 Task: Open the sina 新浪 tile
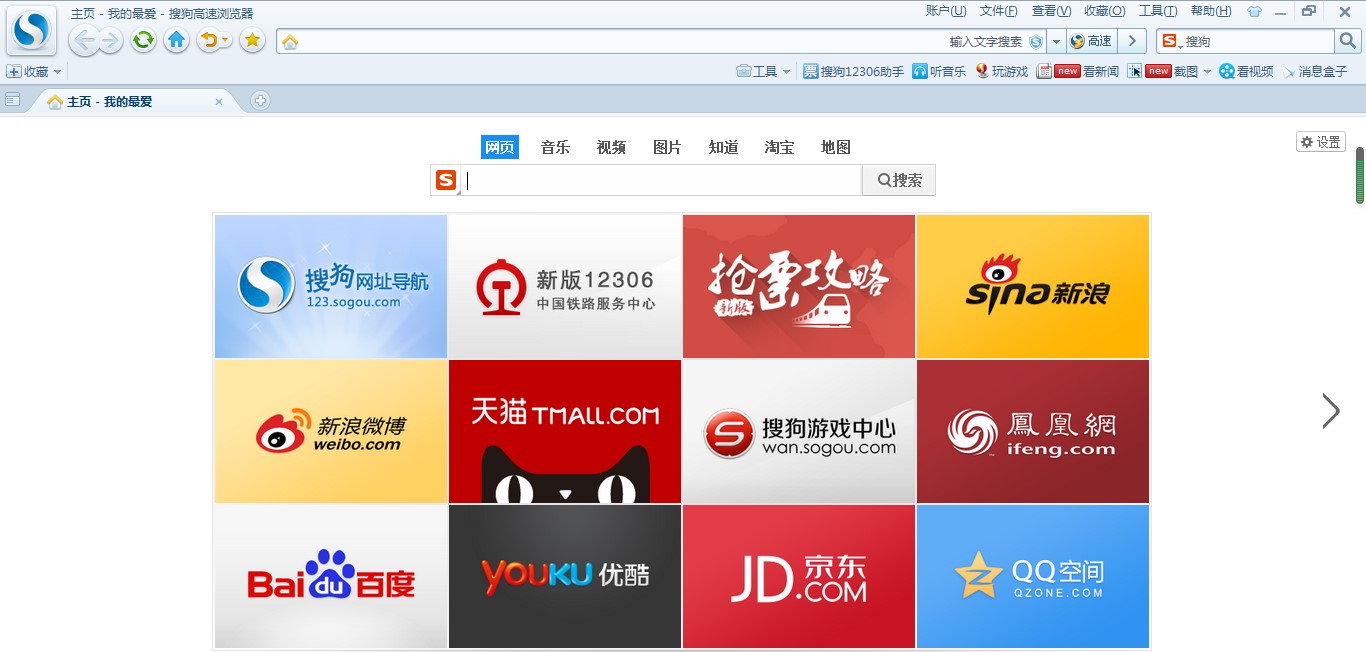click(x=1033, y=286)
